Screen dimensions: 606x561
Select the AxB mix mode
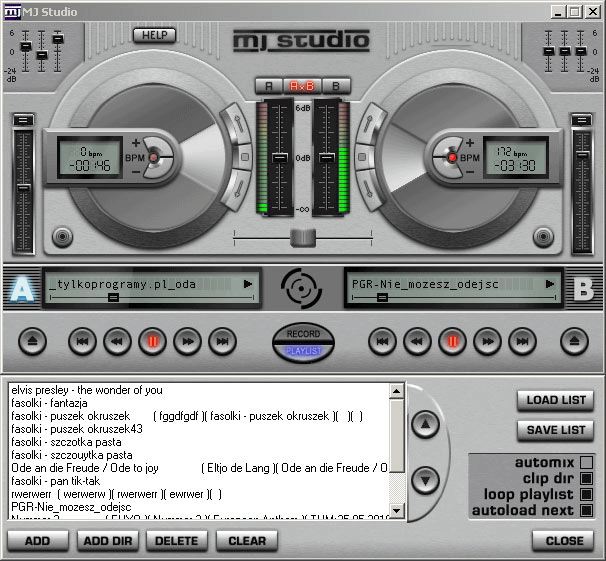pyautogui.click(x=302, y=86)
